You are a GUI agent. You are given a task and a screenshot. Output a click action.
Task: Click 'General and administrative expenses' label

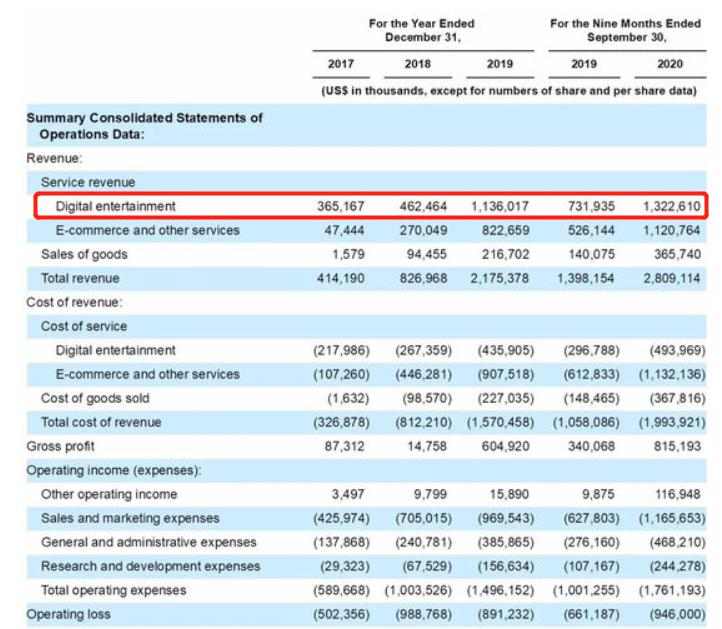[148, 542]
